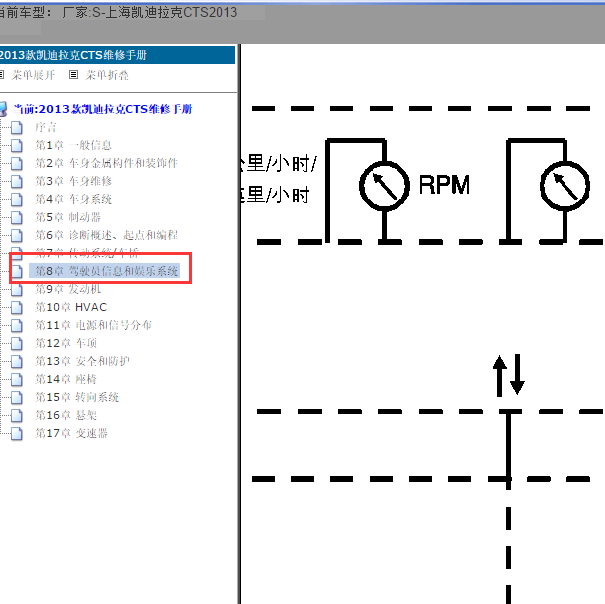The width and height of the screenshot is (605, 604).
Task: Click the document icon for 第2章
Action: pyautogui.click(x=17, y=163)
